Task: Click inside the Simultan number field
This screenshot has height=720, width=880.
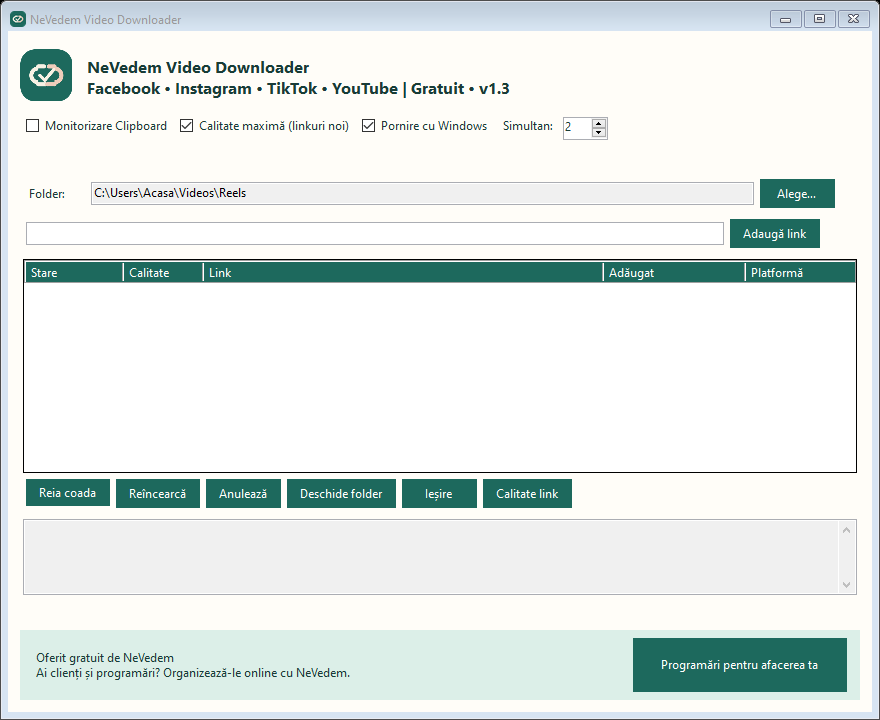Action: pos(577,127)
